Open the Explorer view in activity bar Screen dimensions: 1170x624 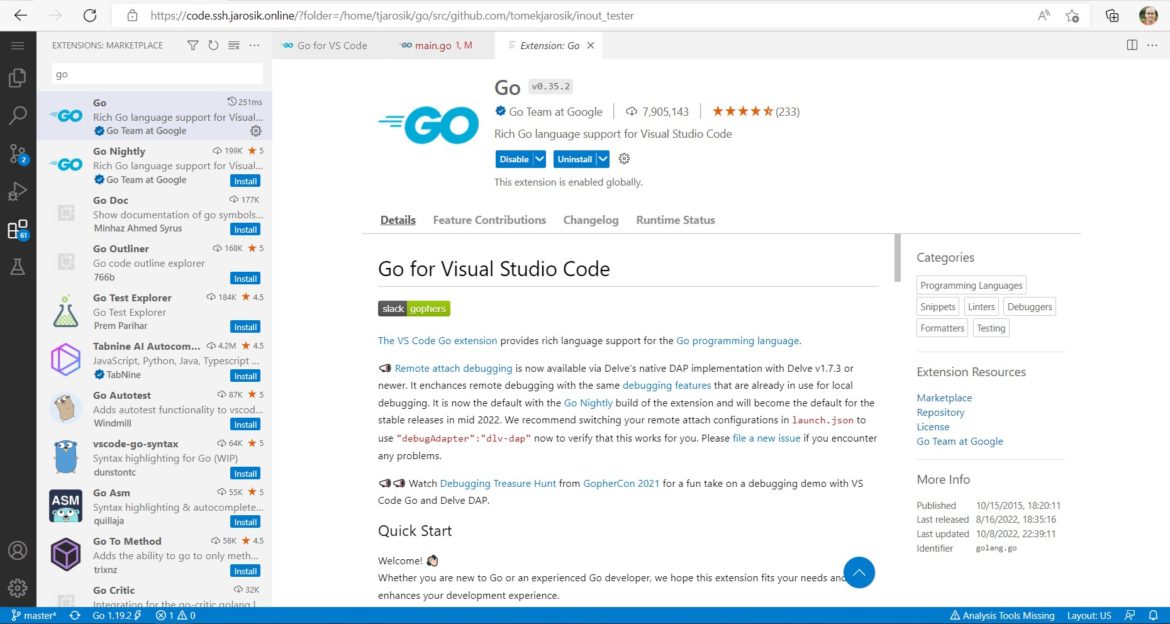pos(17,78)
